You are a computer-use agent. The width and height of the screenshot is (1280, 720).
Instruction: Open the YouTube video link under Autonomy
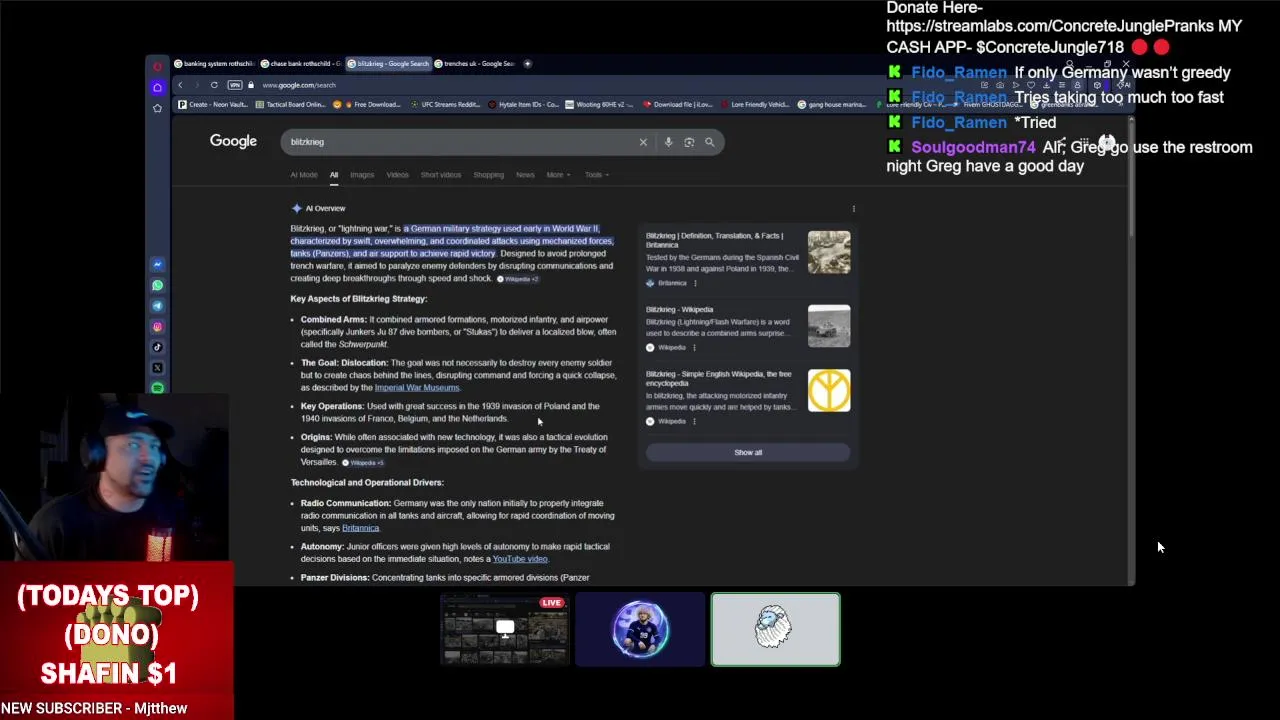click(x=520, y=559)
